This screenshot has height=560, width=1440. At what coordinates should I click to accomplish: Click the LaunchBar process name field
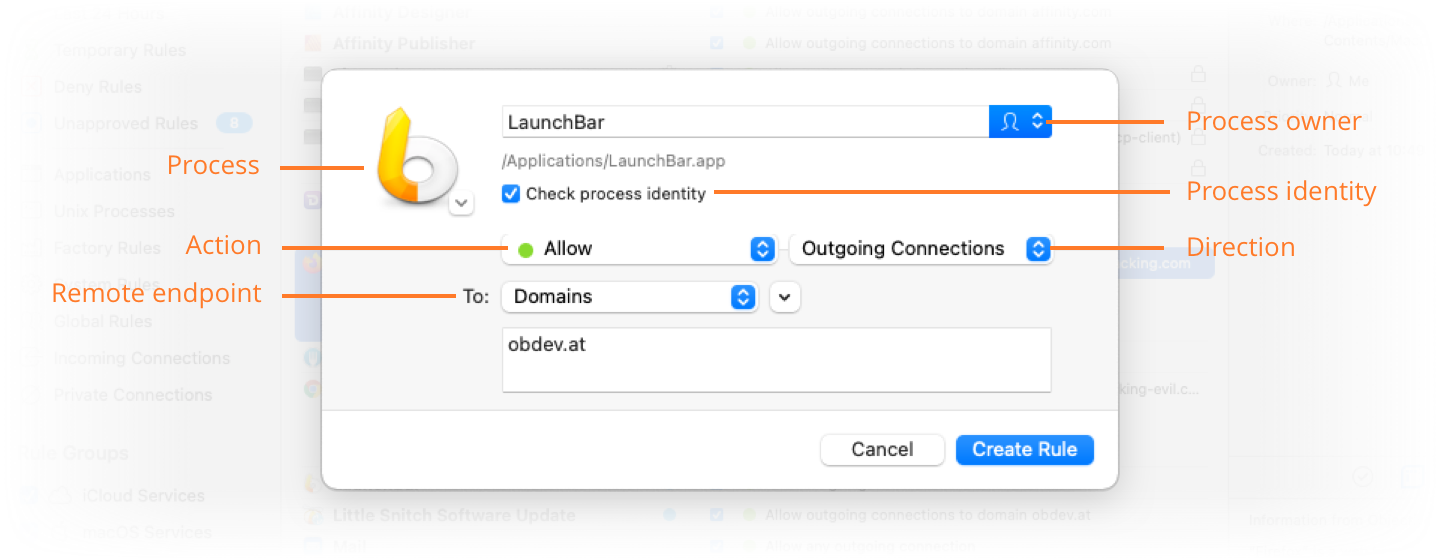745,122
